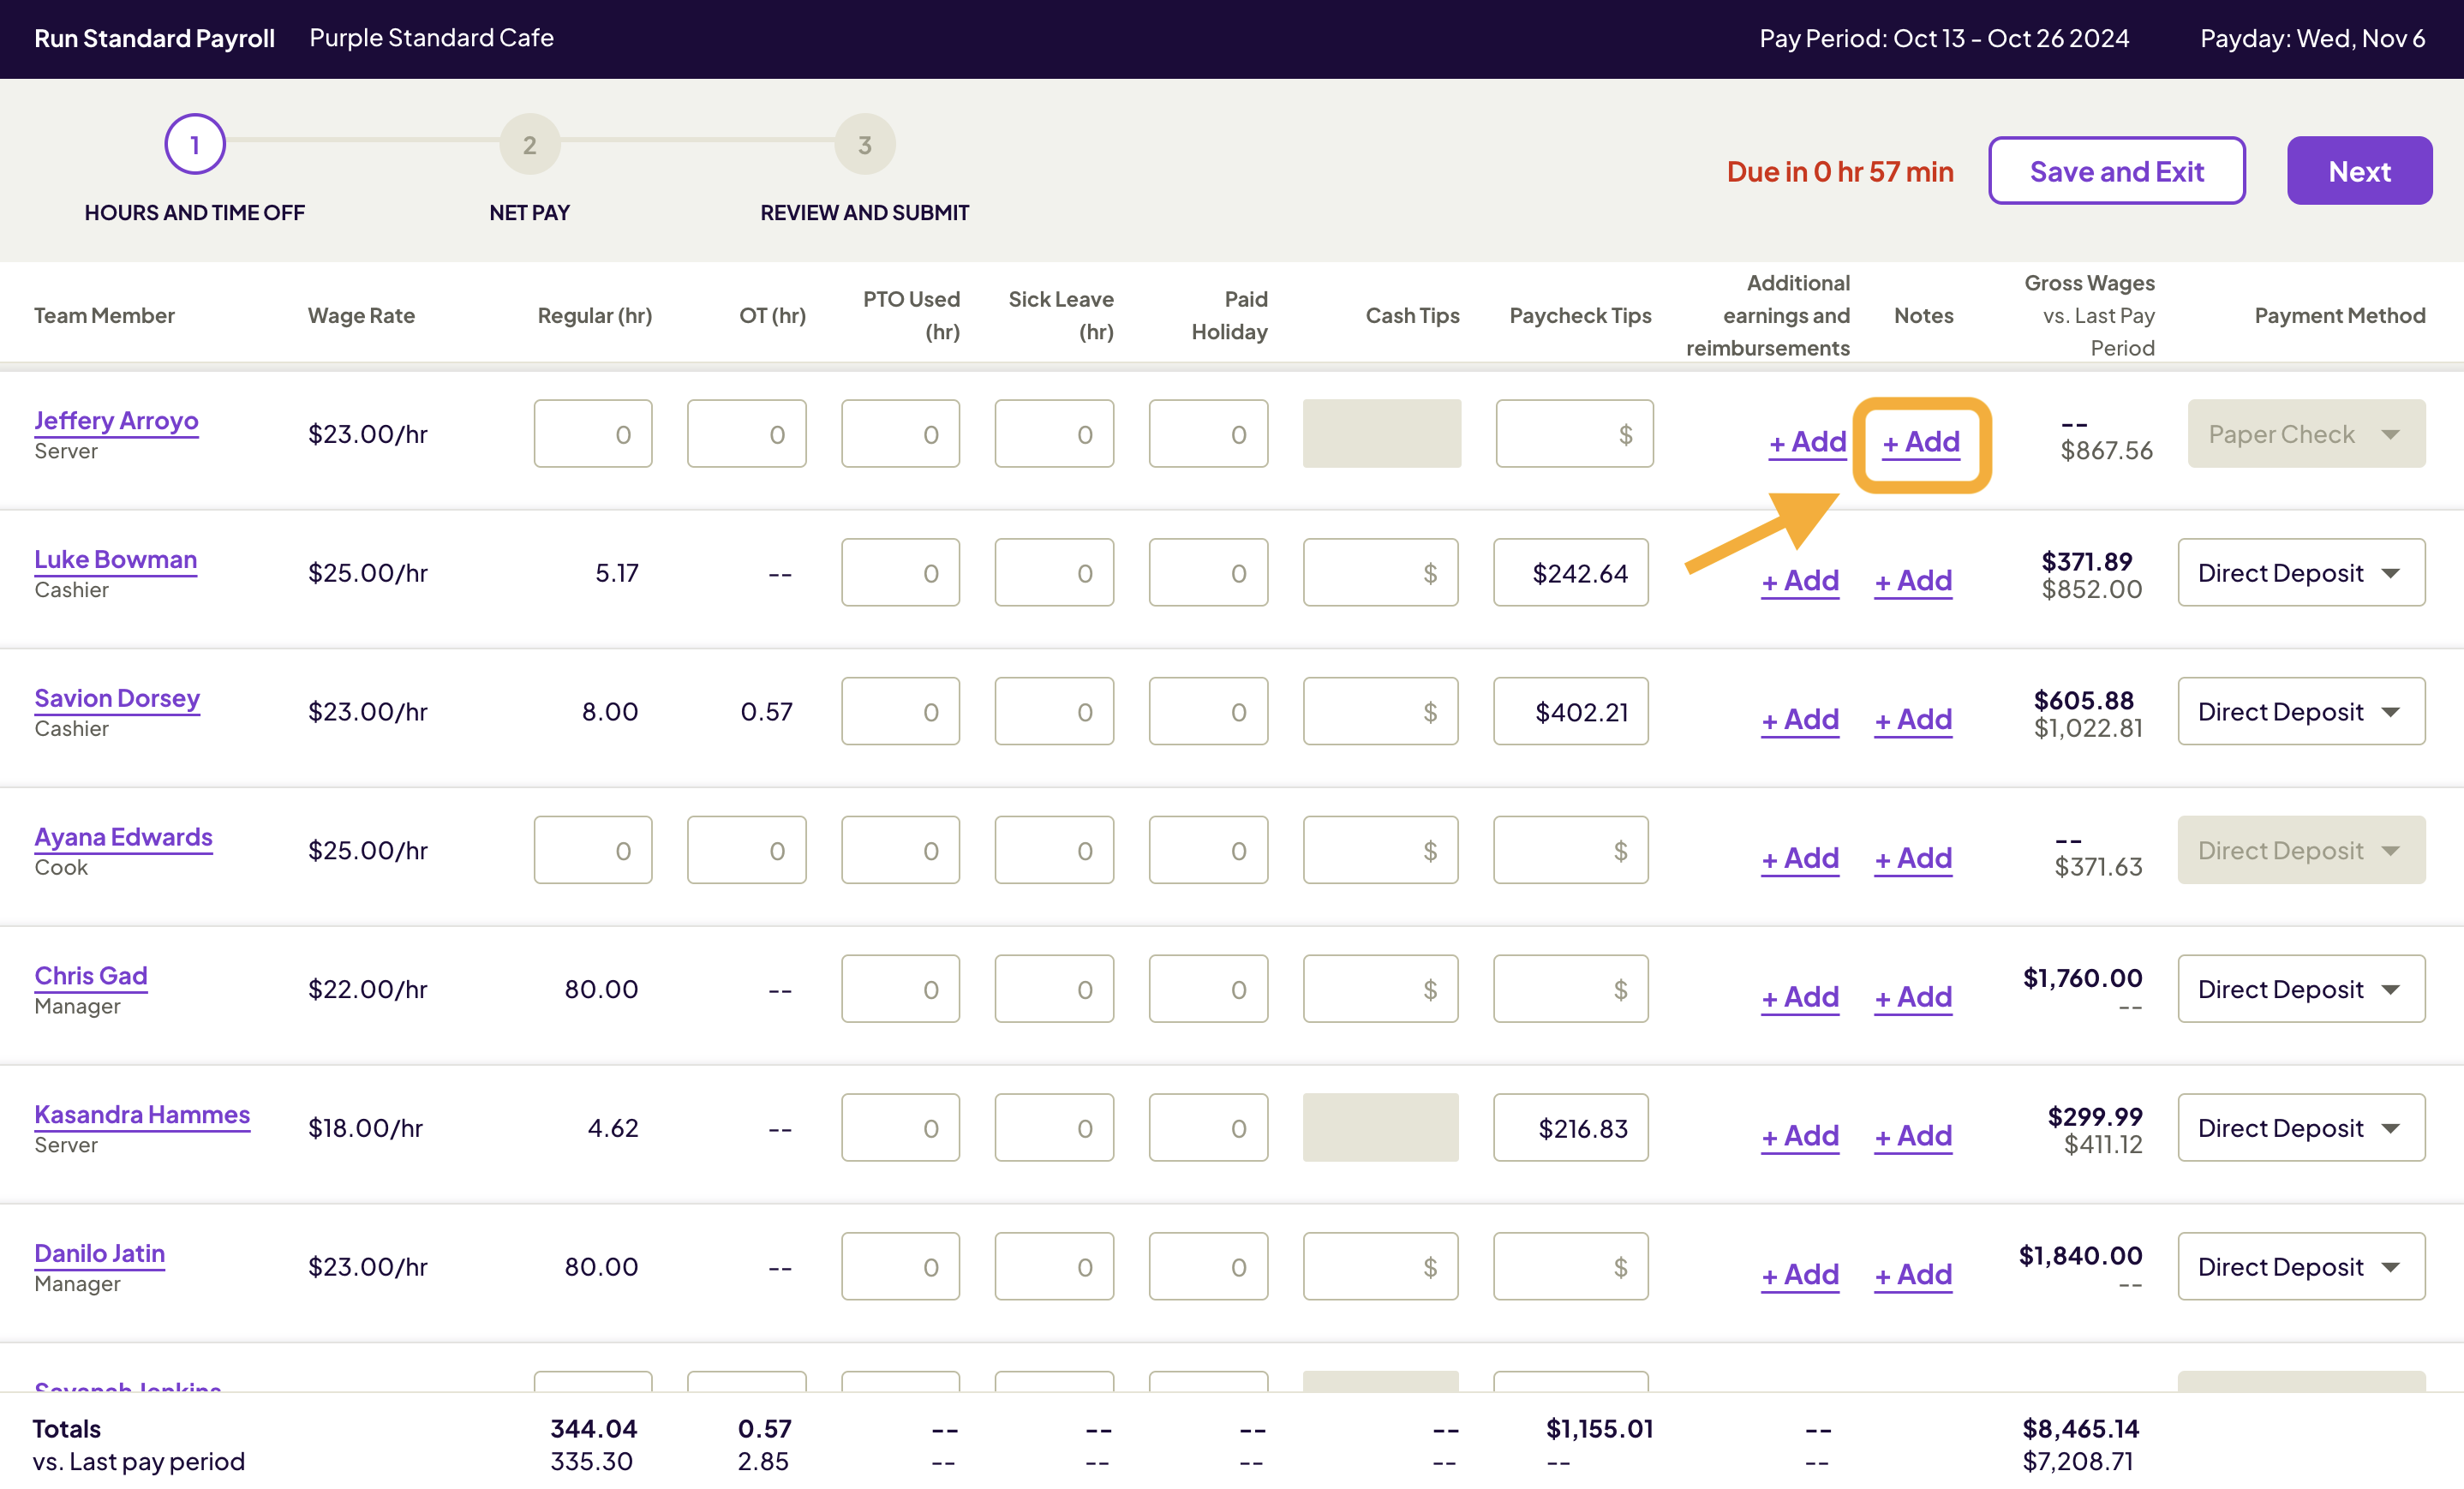Image resolution: width=2464 pixels, height=1489 pixels.
Task: Click step 1 Hours and Time Off circle
Action: pyautogui.click(x=195, y=145)
